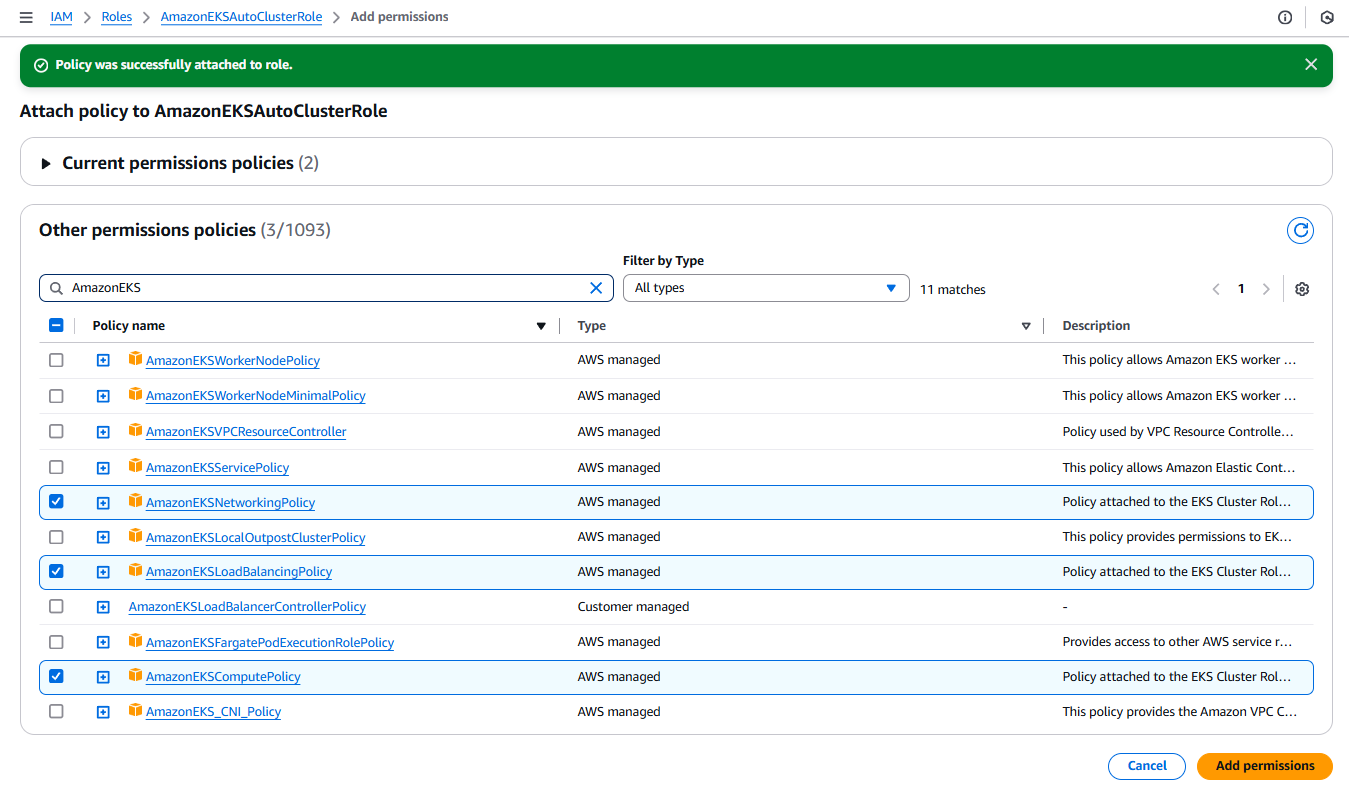Go to Roles breadcrumb
The height and width of the screenshot is (809, 1349).
(117, 17)
